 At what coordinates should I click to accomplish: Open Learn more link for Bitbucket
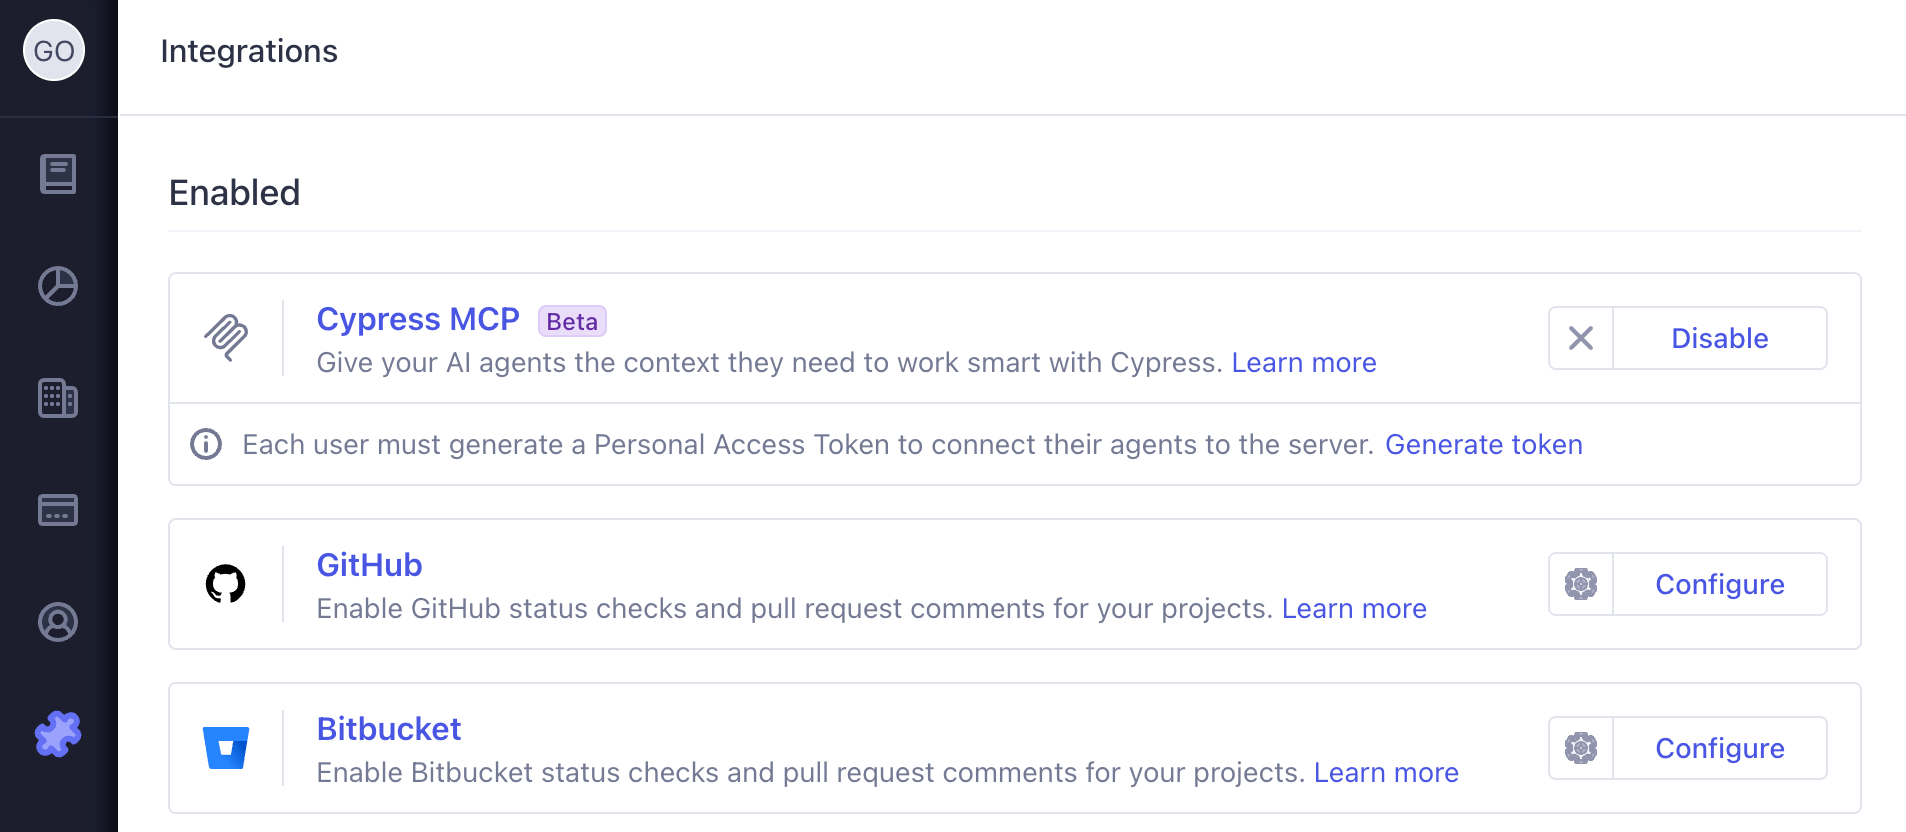[x=1386, y=772]
